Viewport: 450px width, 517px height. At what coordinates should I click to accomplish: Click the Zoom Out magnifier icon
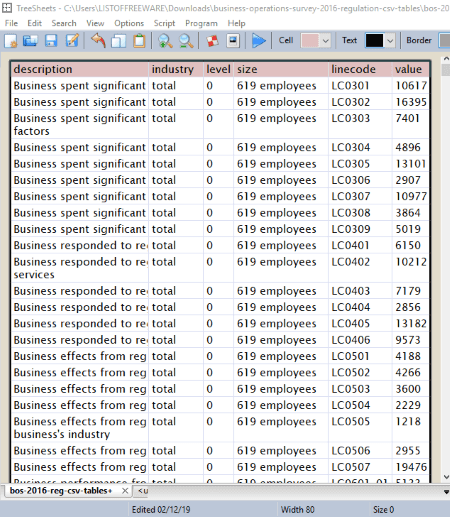point(186,41)
